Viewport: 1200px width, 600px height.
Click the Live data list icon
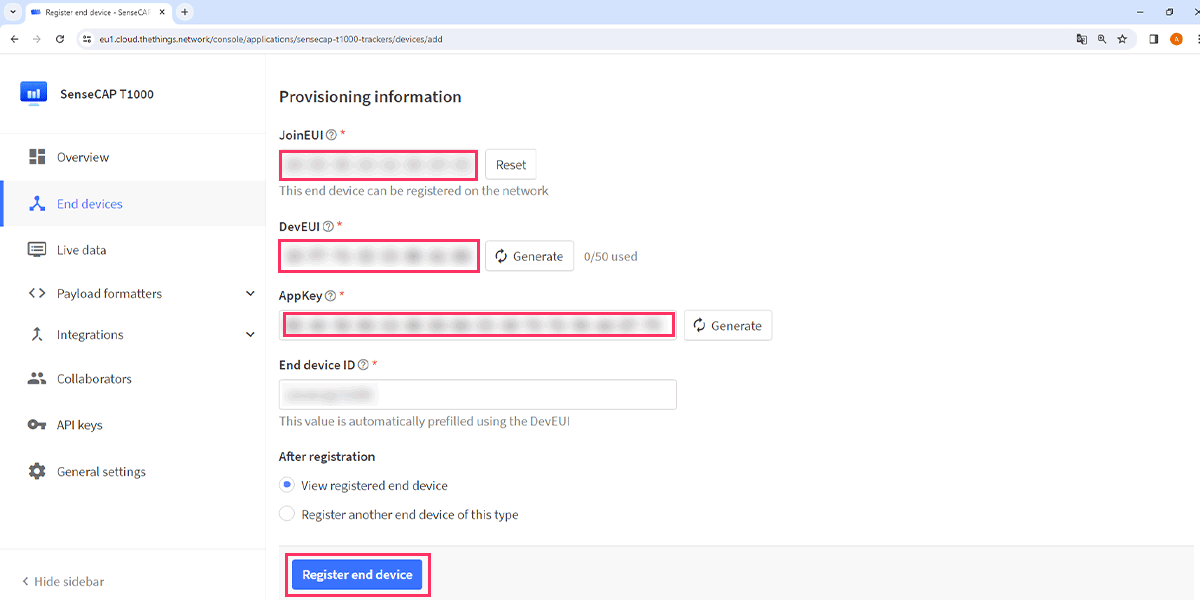tap(37, 250)
